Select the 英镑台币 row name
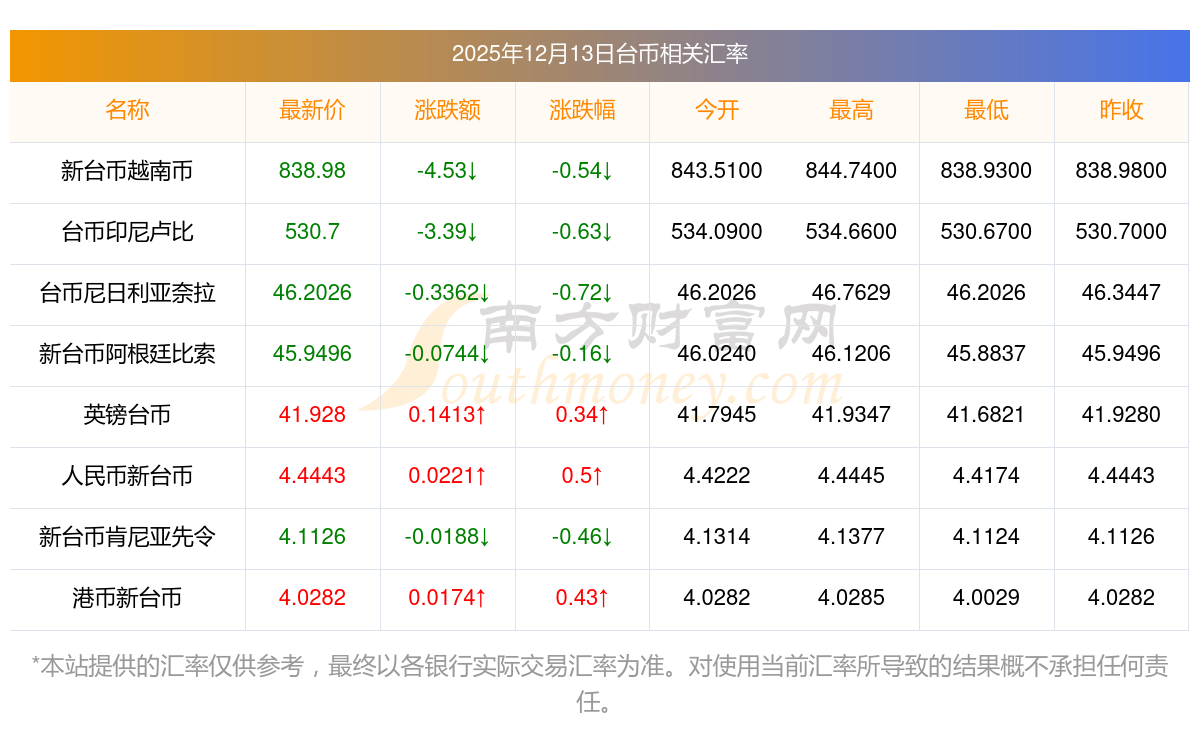Viewport: 1200px width, 733px height. (127, 415)
